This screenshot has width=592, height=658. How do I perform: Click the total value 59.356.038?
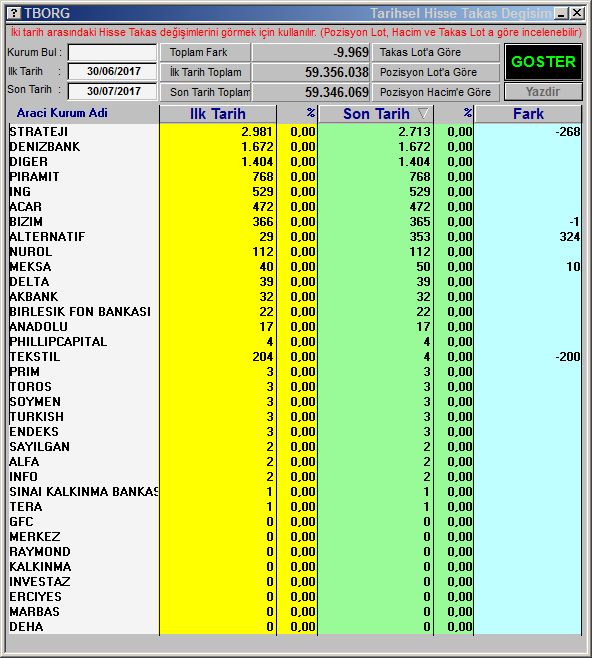(311, 72)
